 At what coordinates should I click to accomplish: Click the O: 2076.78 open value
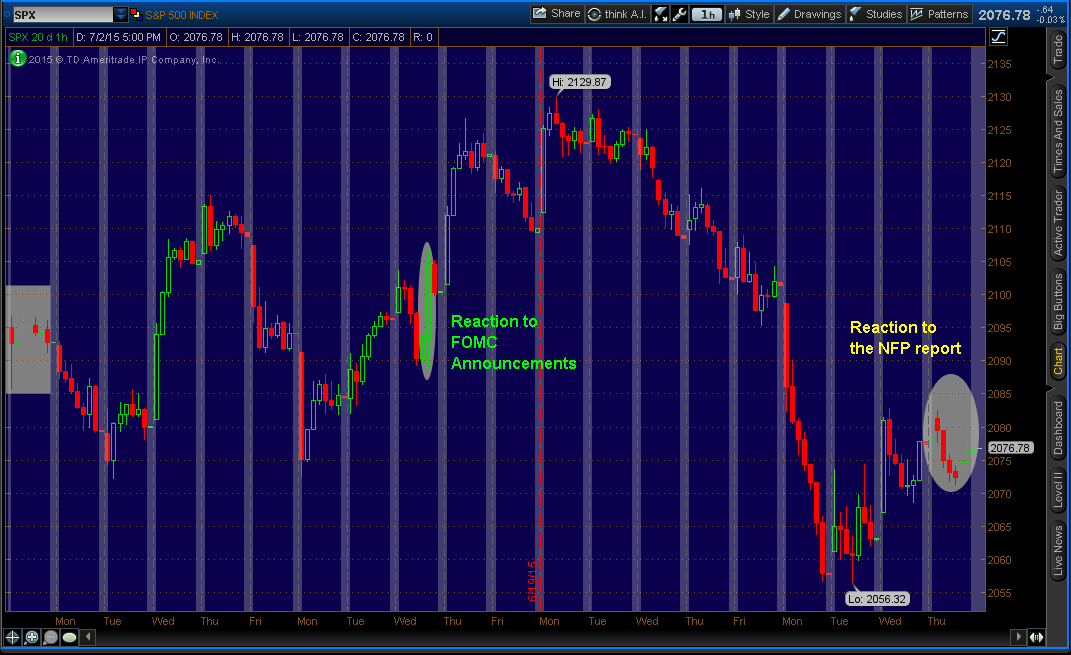(196, 37)
